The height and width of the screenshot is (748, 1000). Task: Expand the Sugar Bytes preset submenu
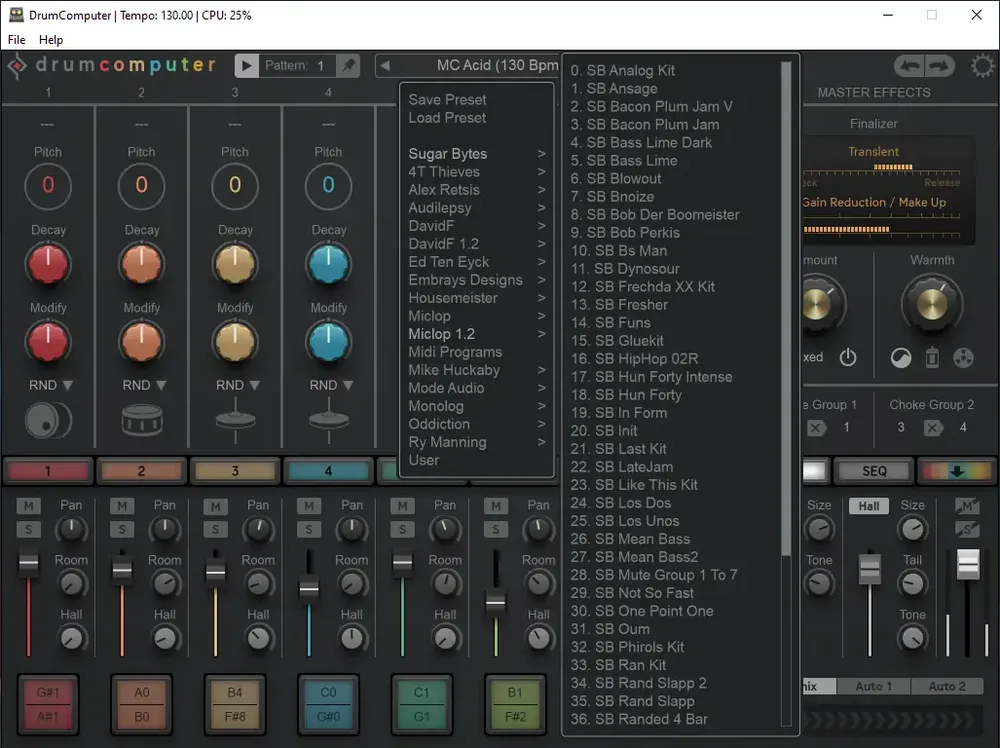click(476, 154)
